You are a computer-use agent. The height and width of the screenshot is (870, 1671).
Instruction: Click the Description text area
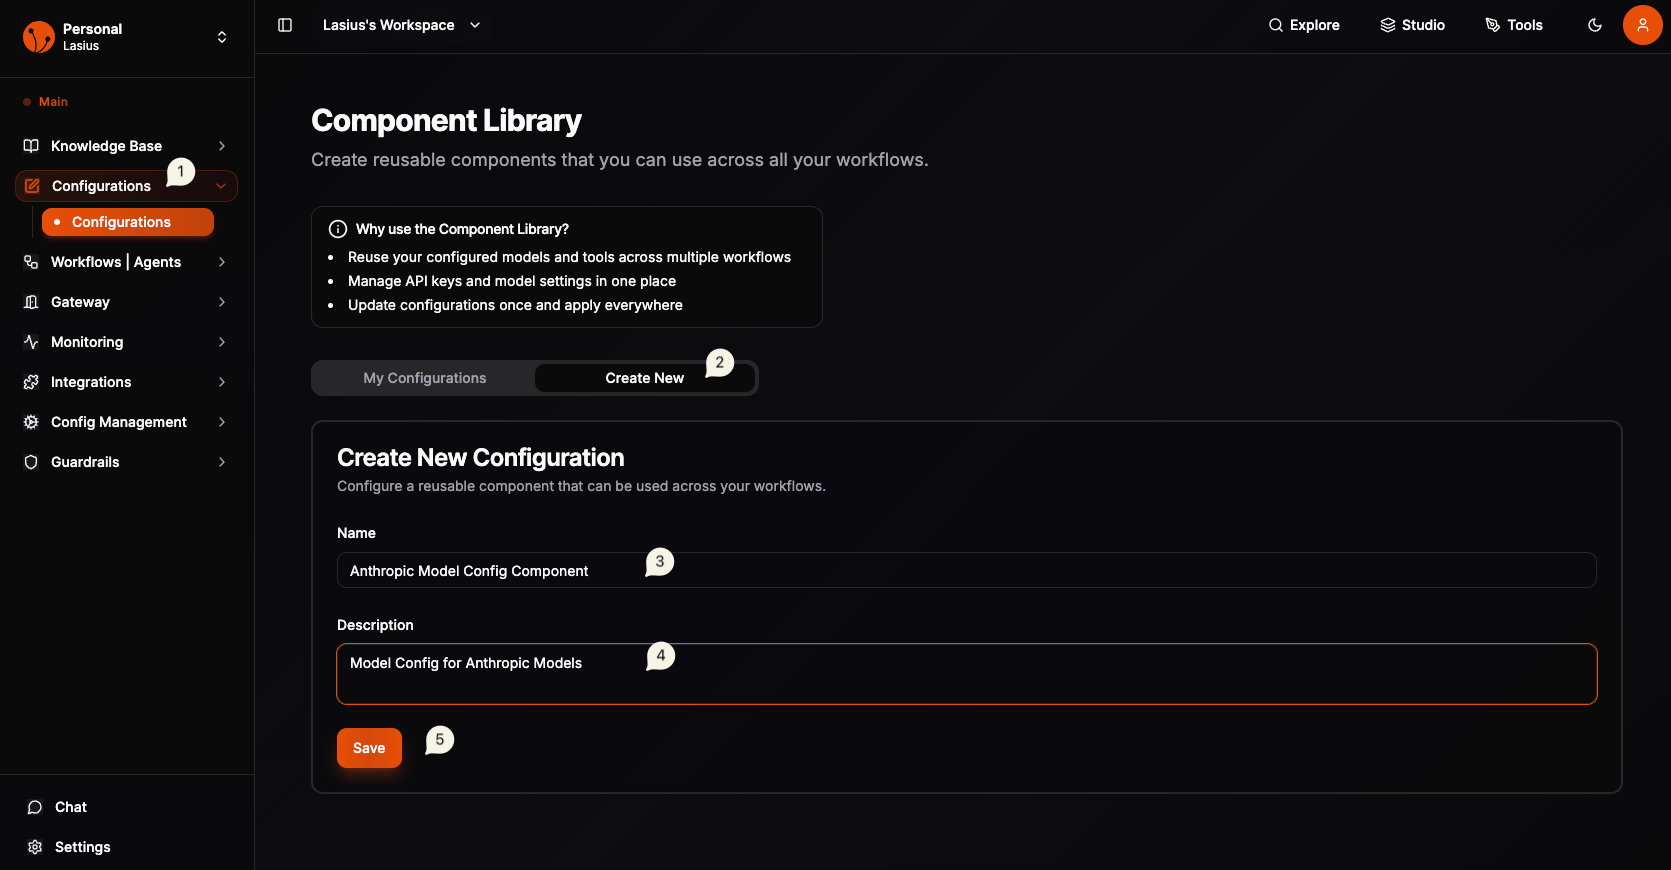(966, 674)
